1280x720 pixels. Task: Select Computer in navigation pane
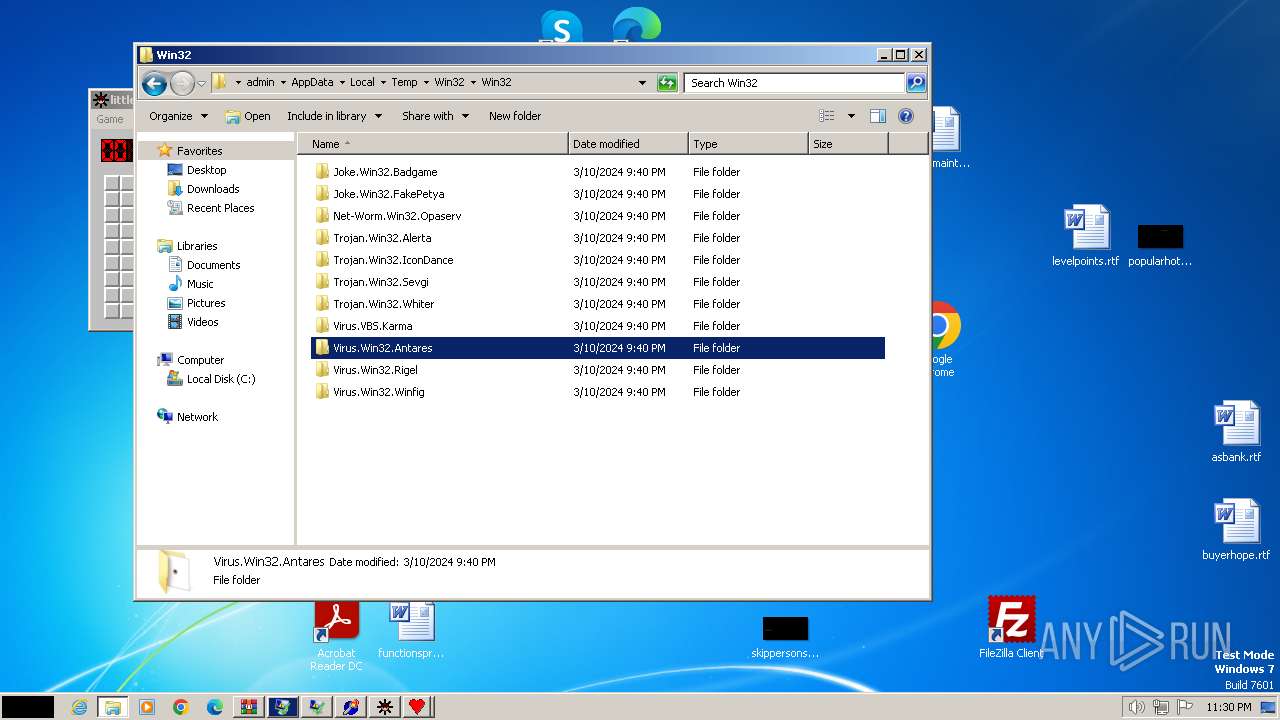pyautogui.click(x=200, y=360)
